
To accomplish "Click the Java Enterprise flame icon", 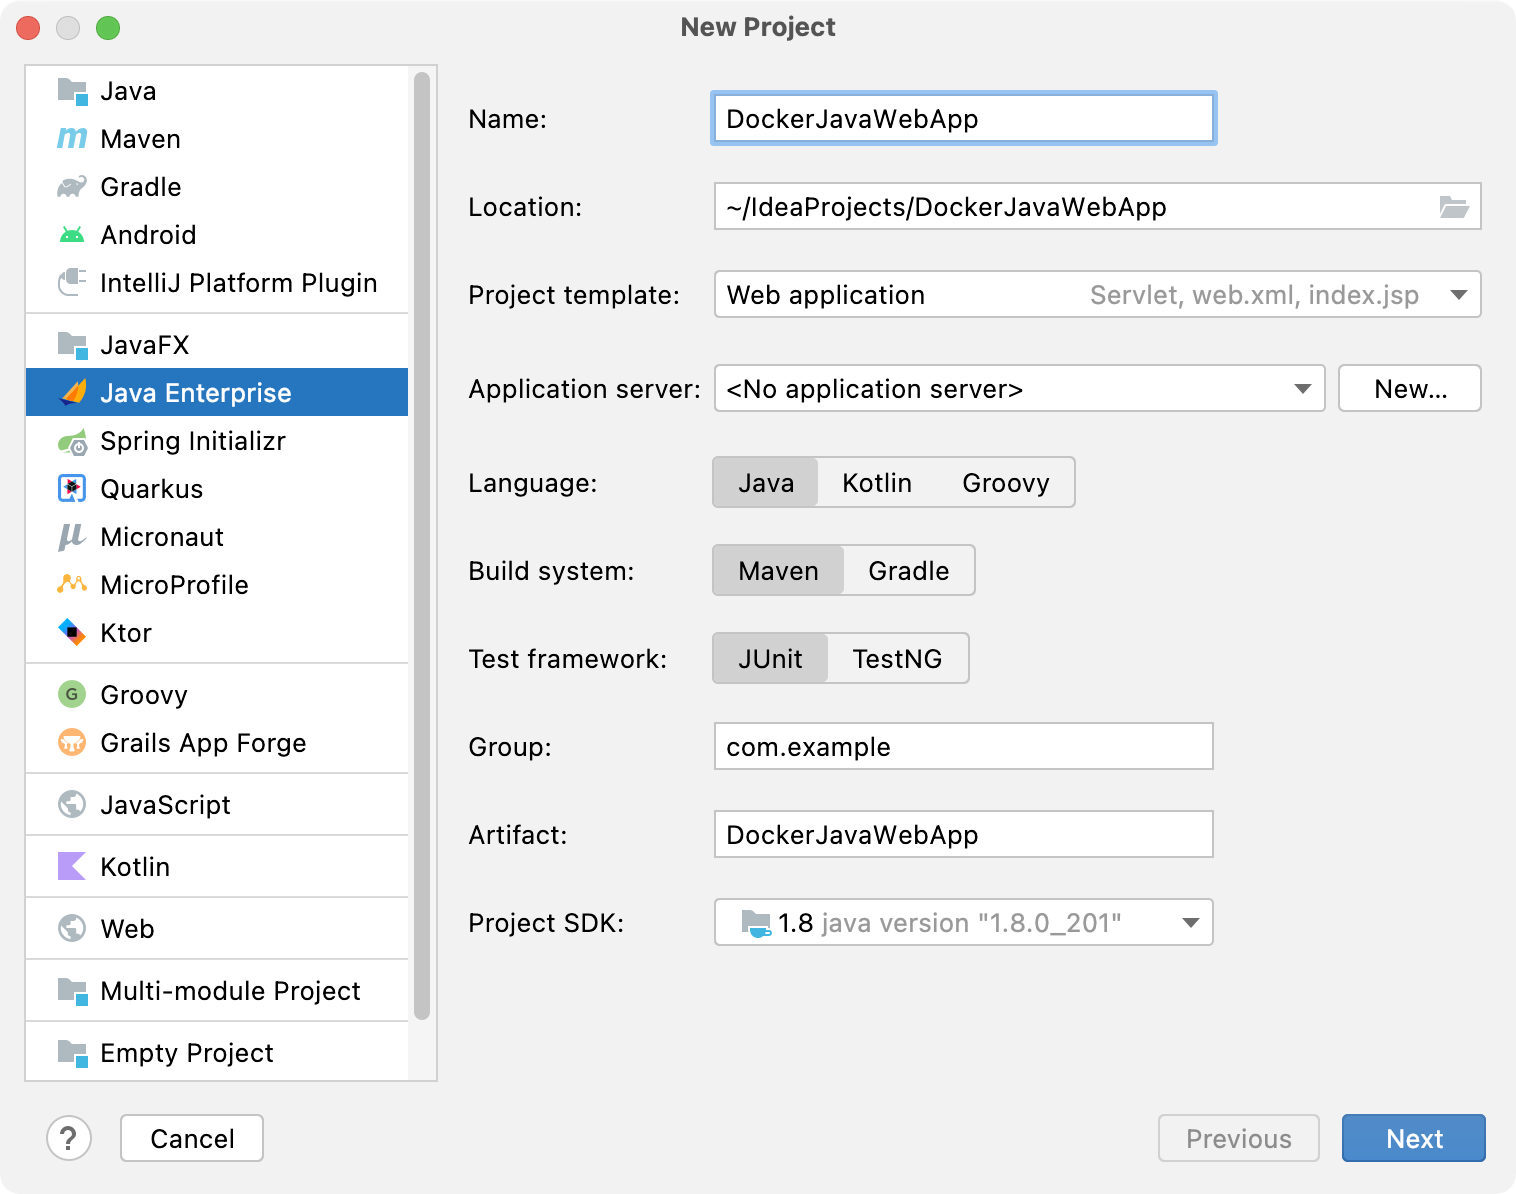I will pyautogui.click(x=72, y=393).
